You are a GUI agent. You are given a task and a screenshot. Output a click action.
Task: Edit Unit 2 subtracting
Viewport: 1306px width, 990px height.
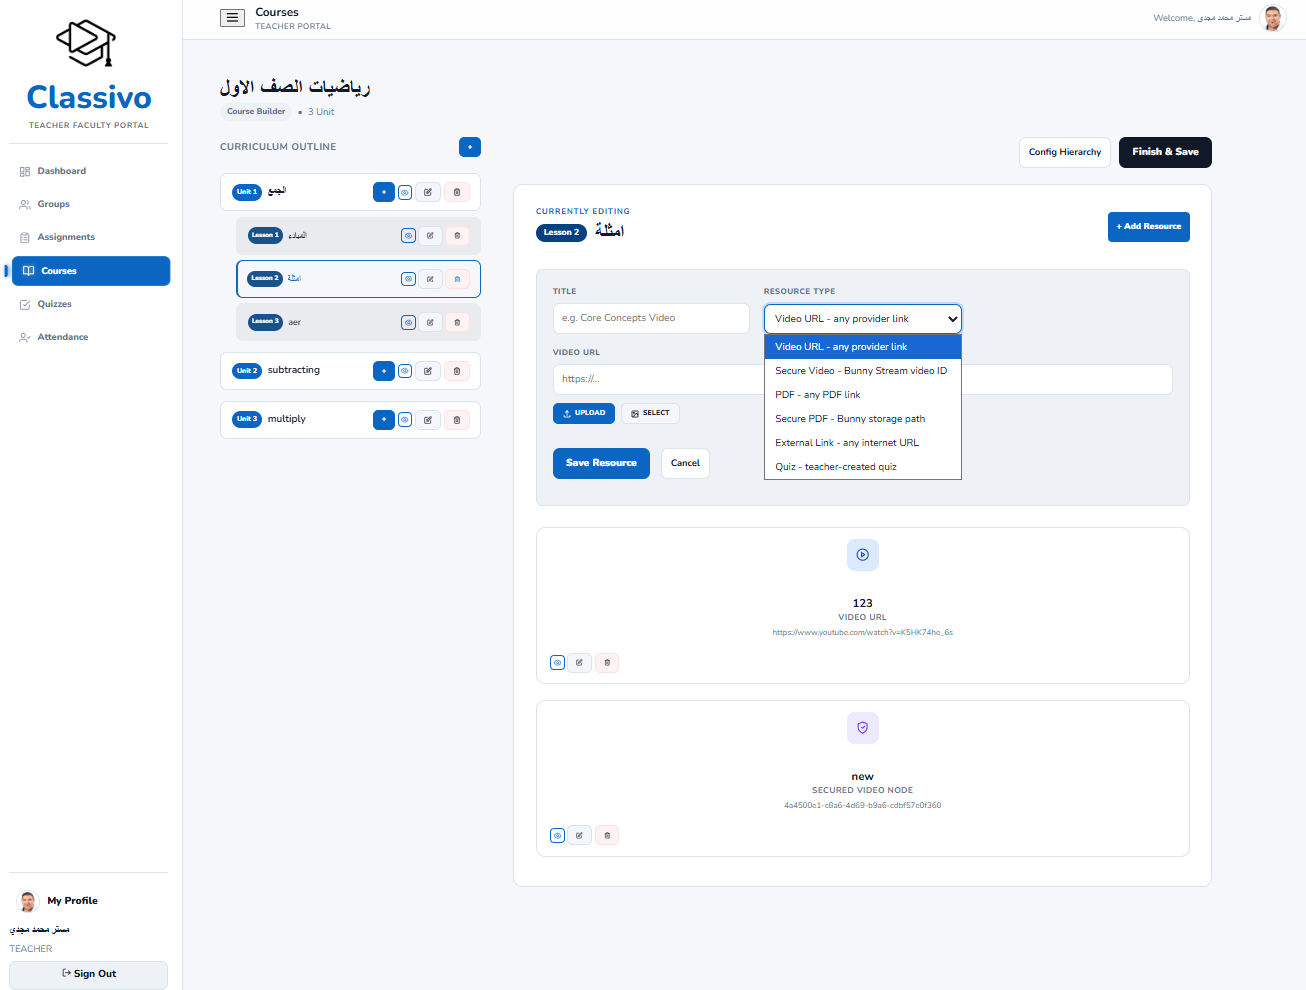pyautogui.click(x=428, y=371)
